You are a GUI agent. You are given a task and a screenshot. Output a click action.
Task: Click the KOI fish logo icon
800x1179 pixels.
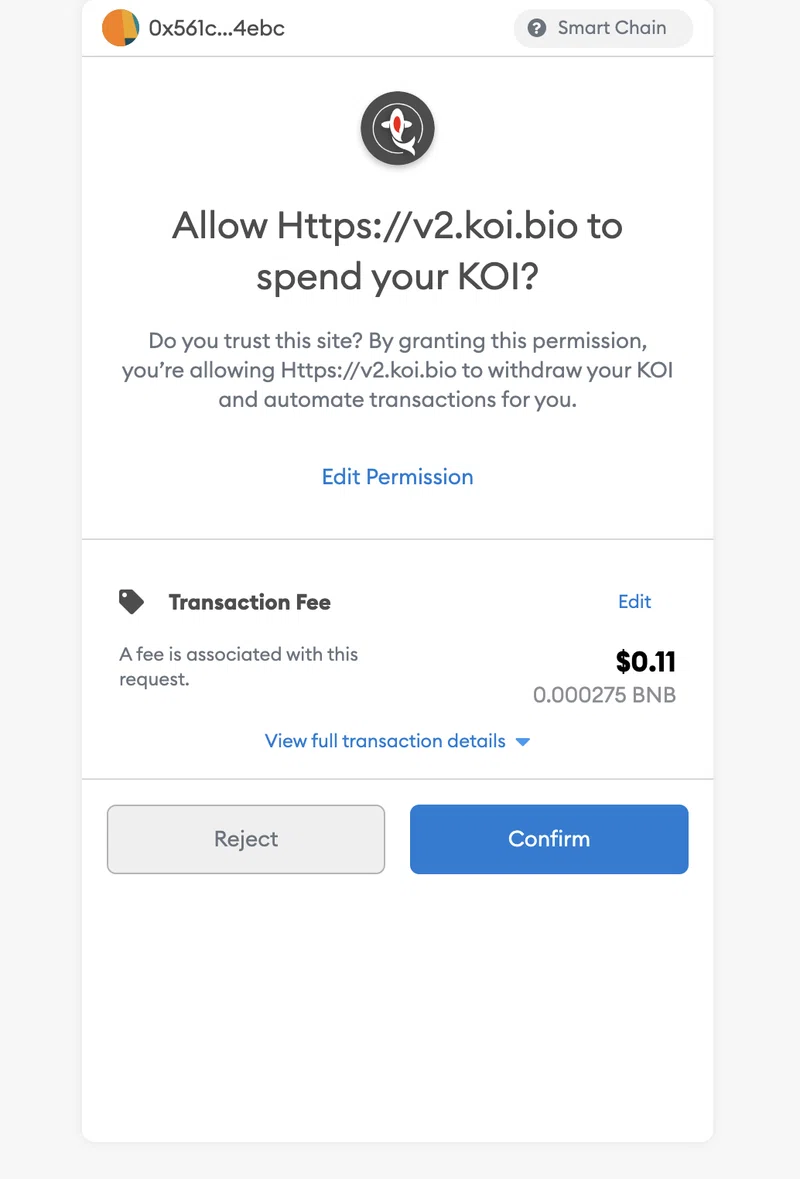(x=398, y=128)
